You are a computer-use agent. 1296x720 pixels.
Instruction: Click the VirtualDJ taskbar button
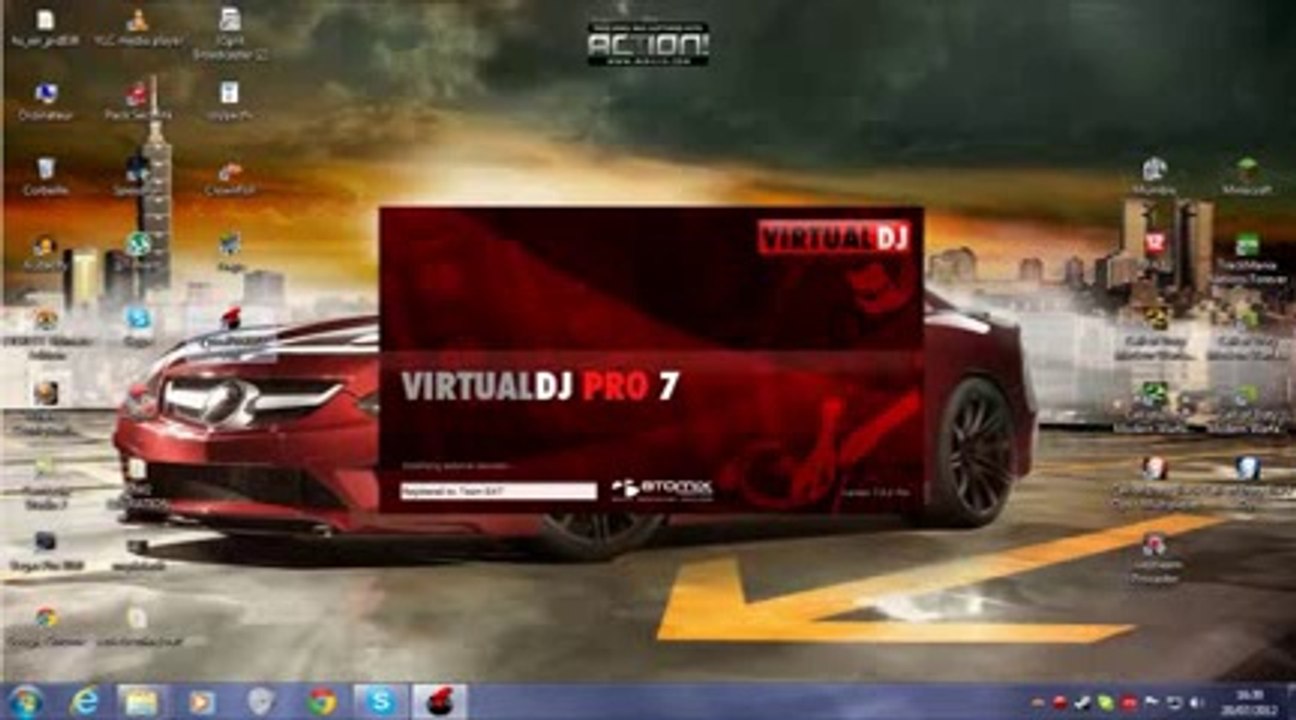(x=439, y=701)
